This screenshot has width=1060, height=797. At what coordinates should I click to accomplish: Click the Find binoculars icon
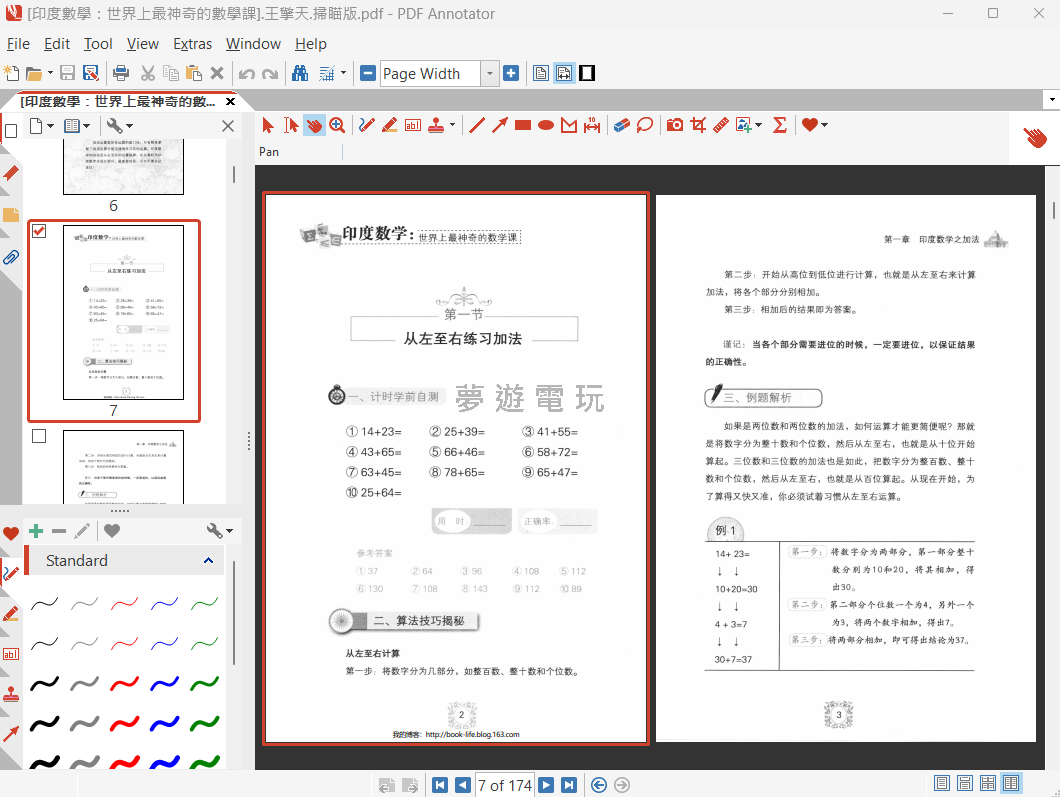click(299, 73)
